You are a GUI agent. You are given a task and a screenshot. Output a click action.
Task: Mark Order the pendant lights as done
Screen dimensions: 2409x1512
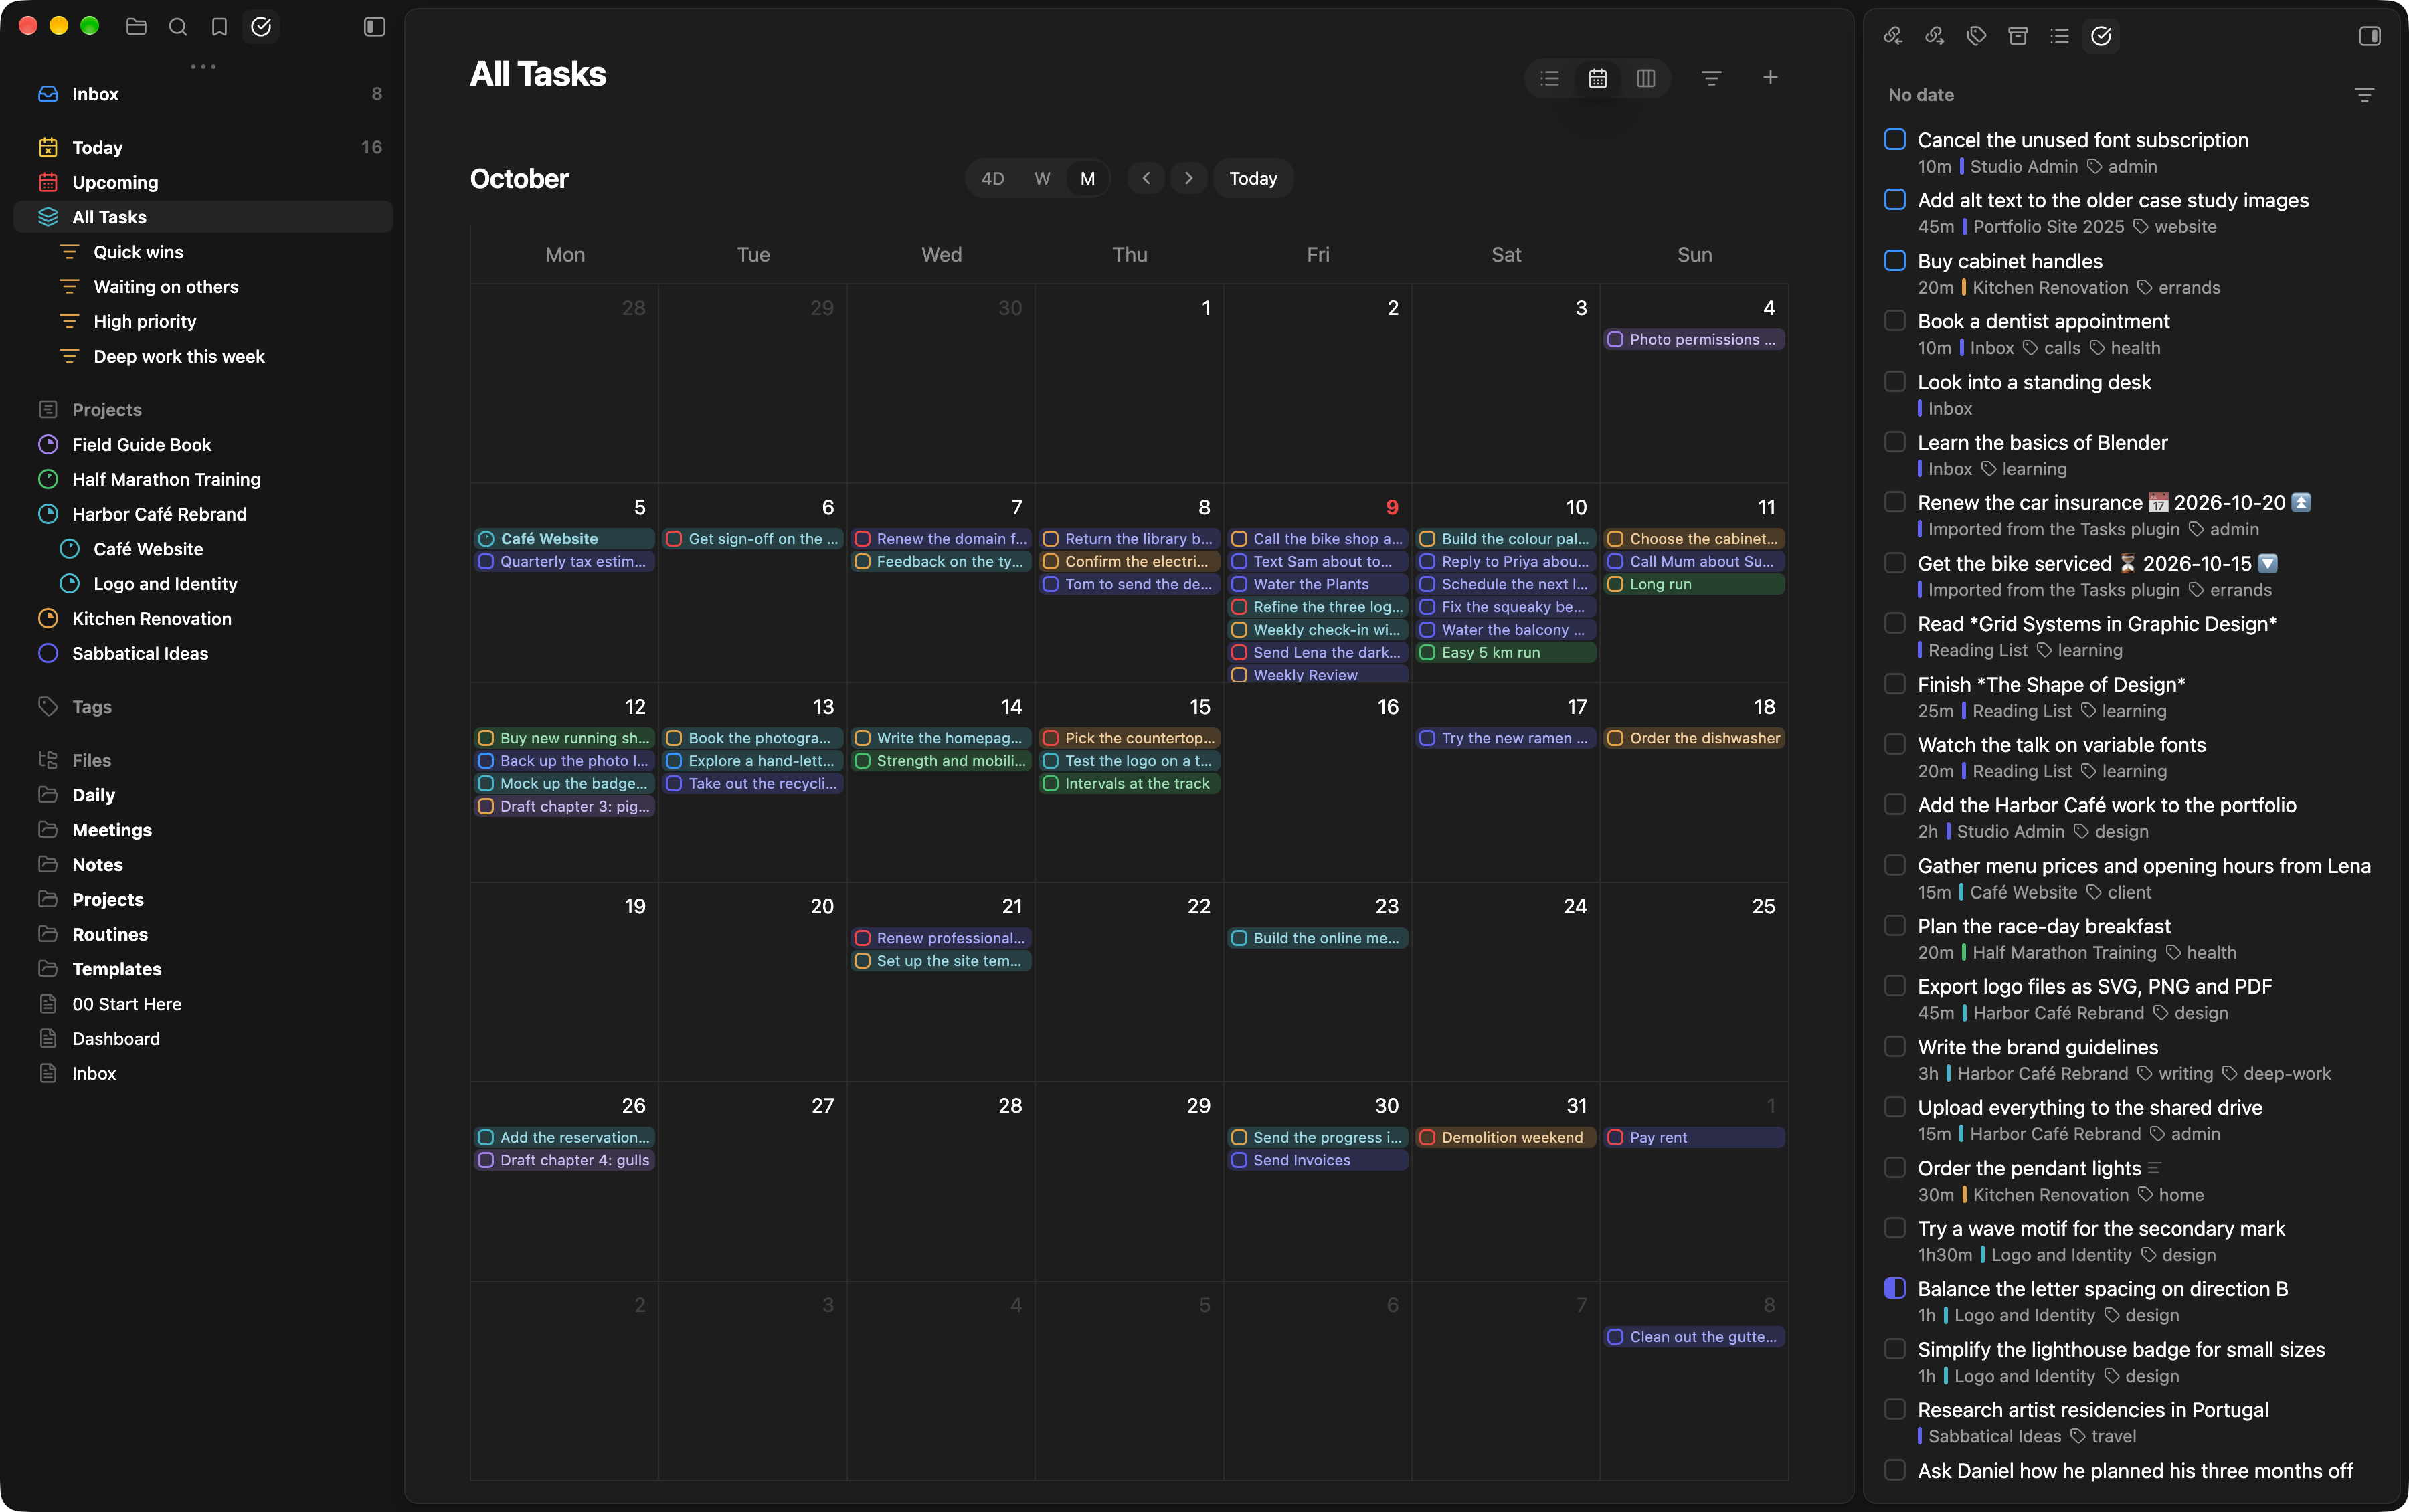click(x=1895, y=1168)
